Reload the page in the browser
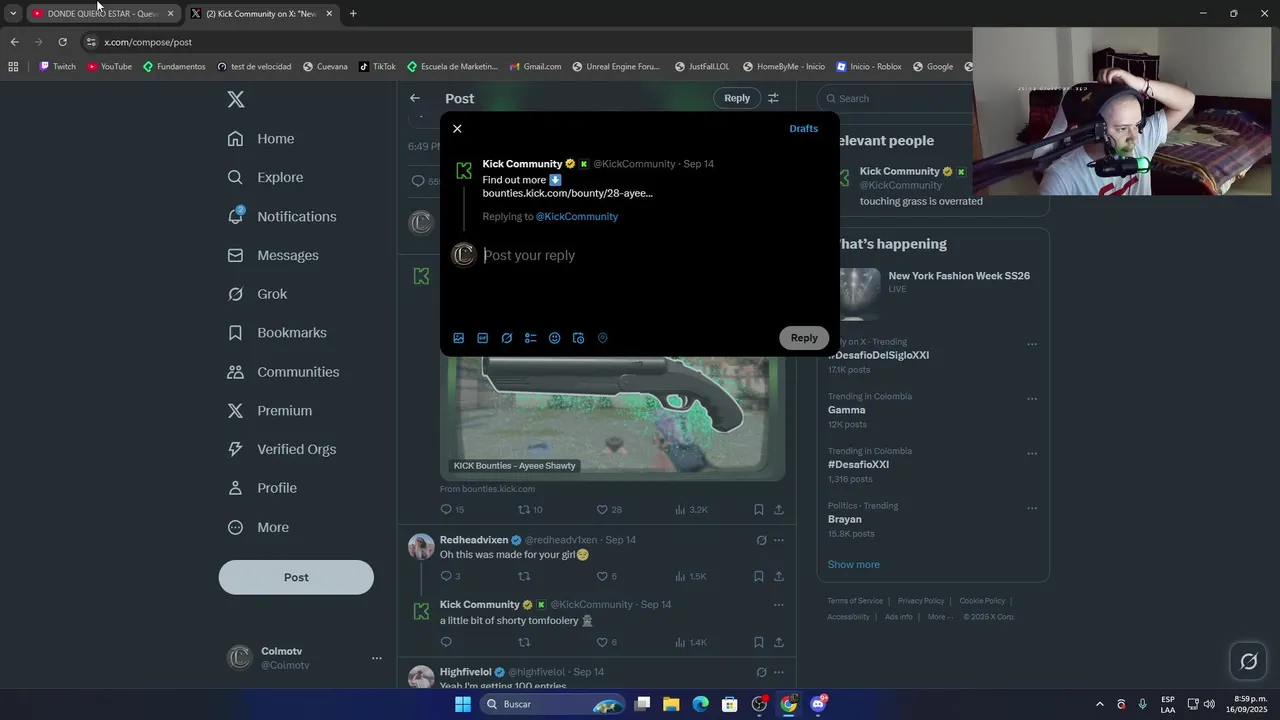 (x=62, y=42)
